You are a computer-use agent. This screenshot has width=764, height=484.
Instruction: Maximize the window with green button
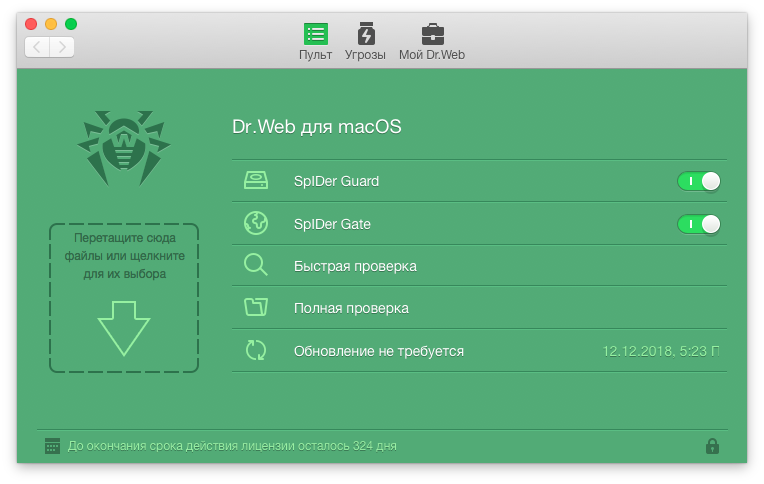tap(71, 24)
